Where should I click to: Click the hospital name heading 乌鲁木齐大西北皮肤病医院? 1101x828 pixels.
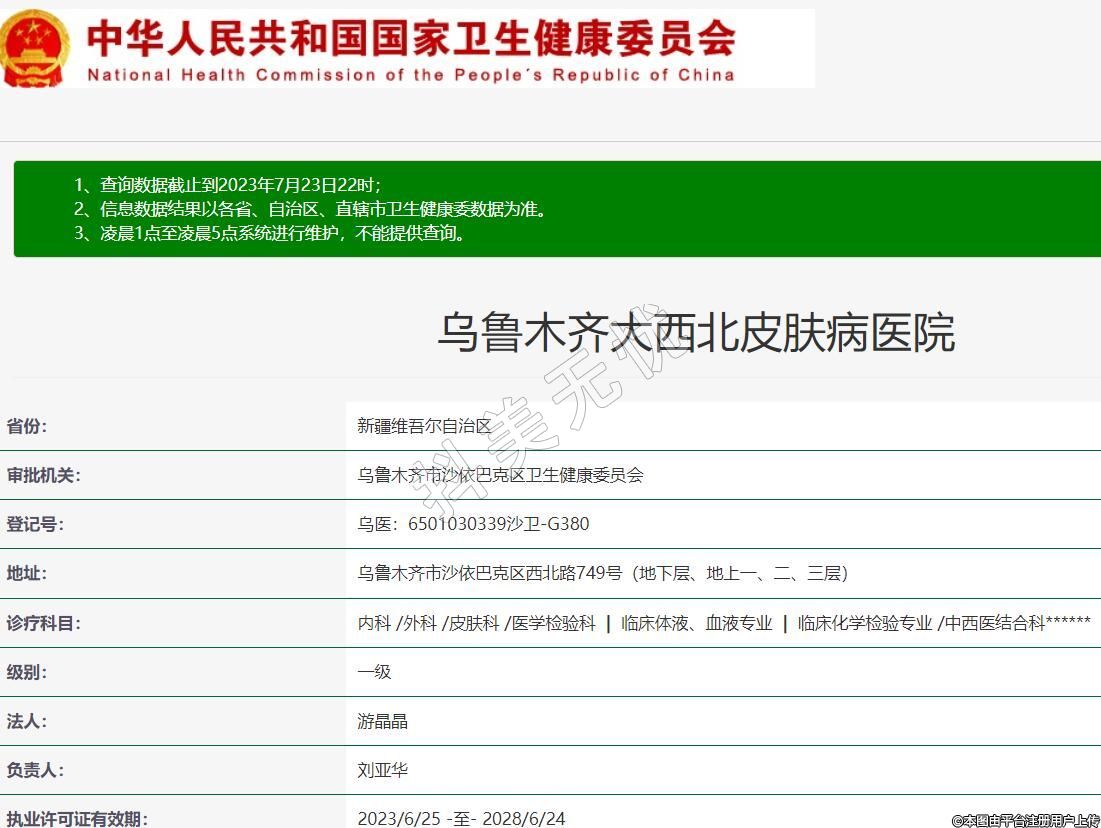click(696, 333)
